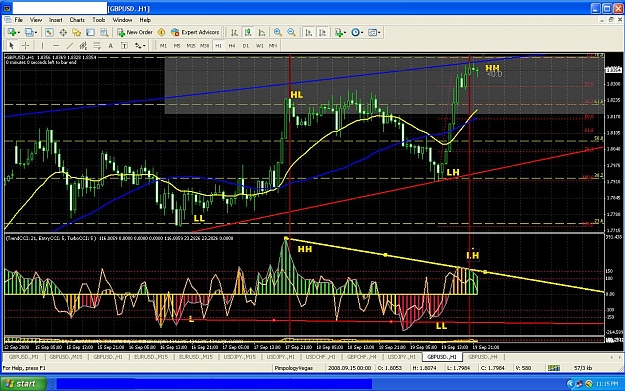Click the 11:15 PM taskbar clock

click(607, 384)
